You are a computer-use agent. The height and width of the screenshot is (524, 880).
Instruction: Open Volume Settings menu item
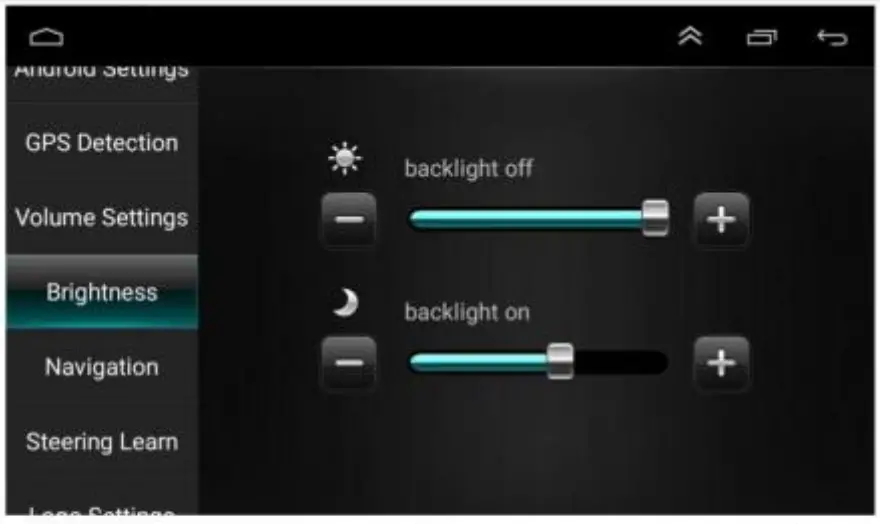[x=102, y=217]
